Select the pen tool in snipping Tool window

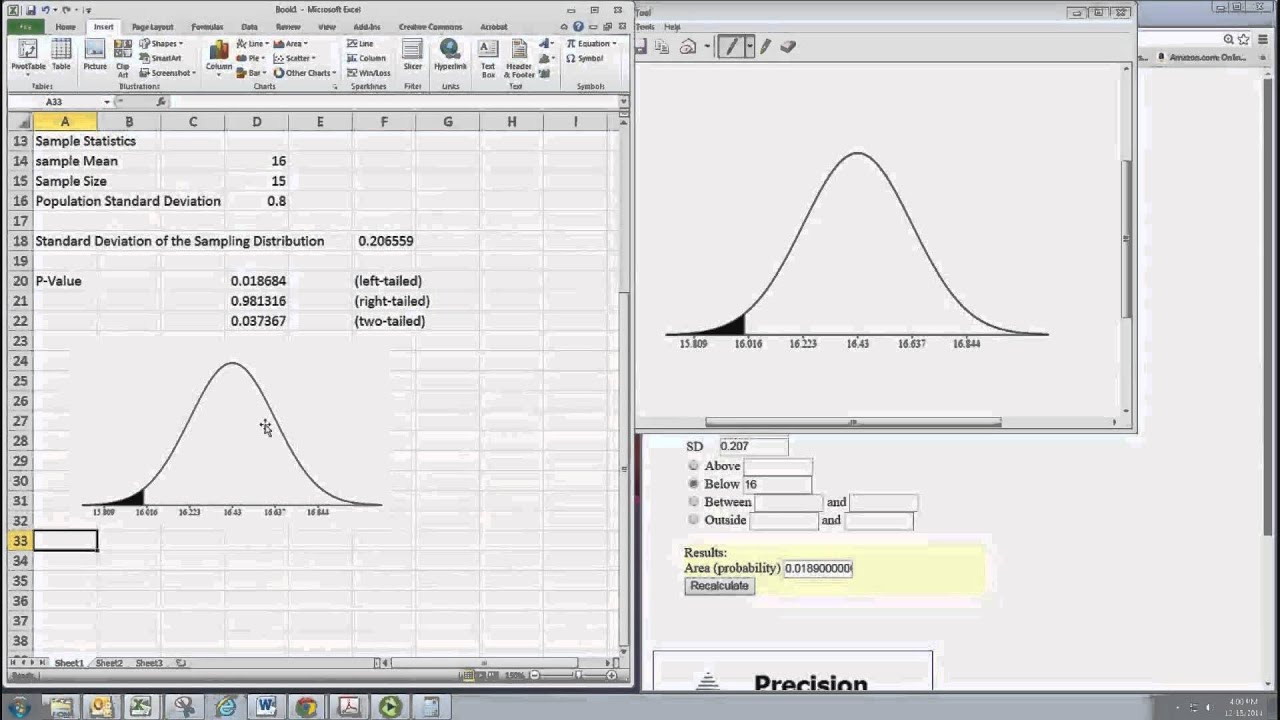tap(731, 46)
